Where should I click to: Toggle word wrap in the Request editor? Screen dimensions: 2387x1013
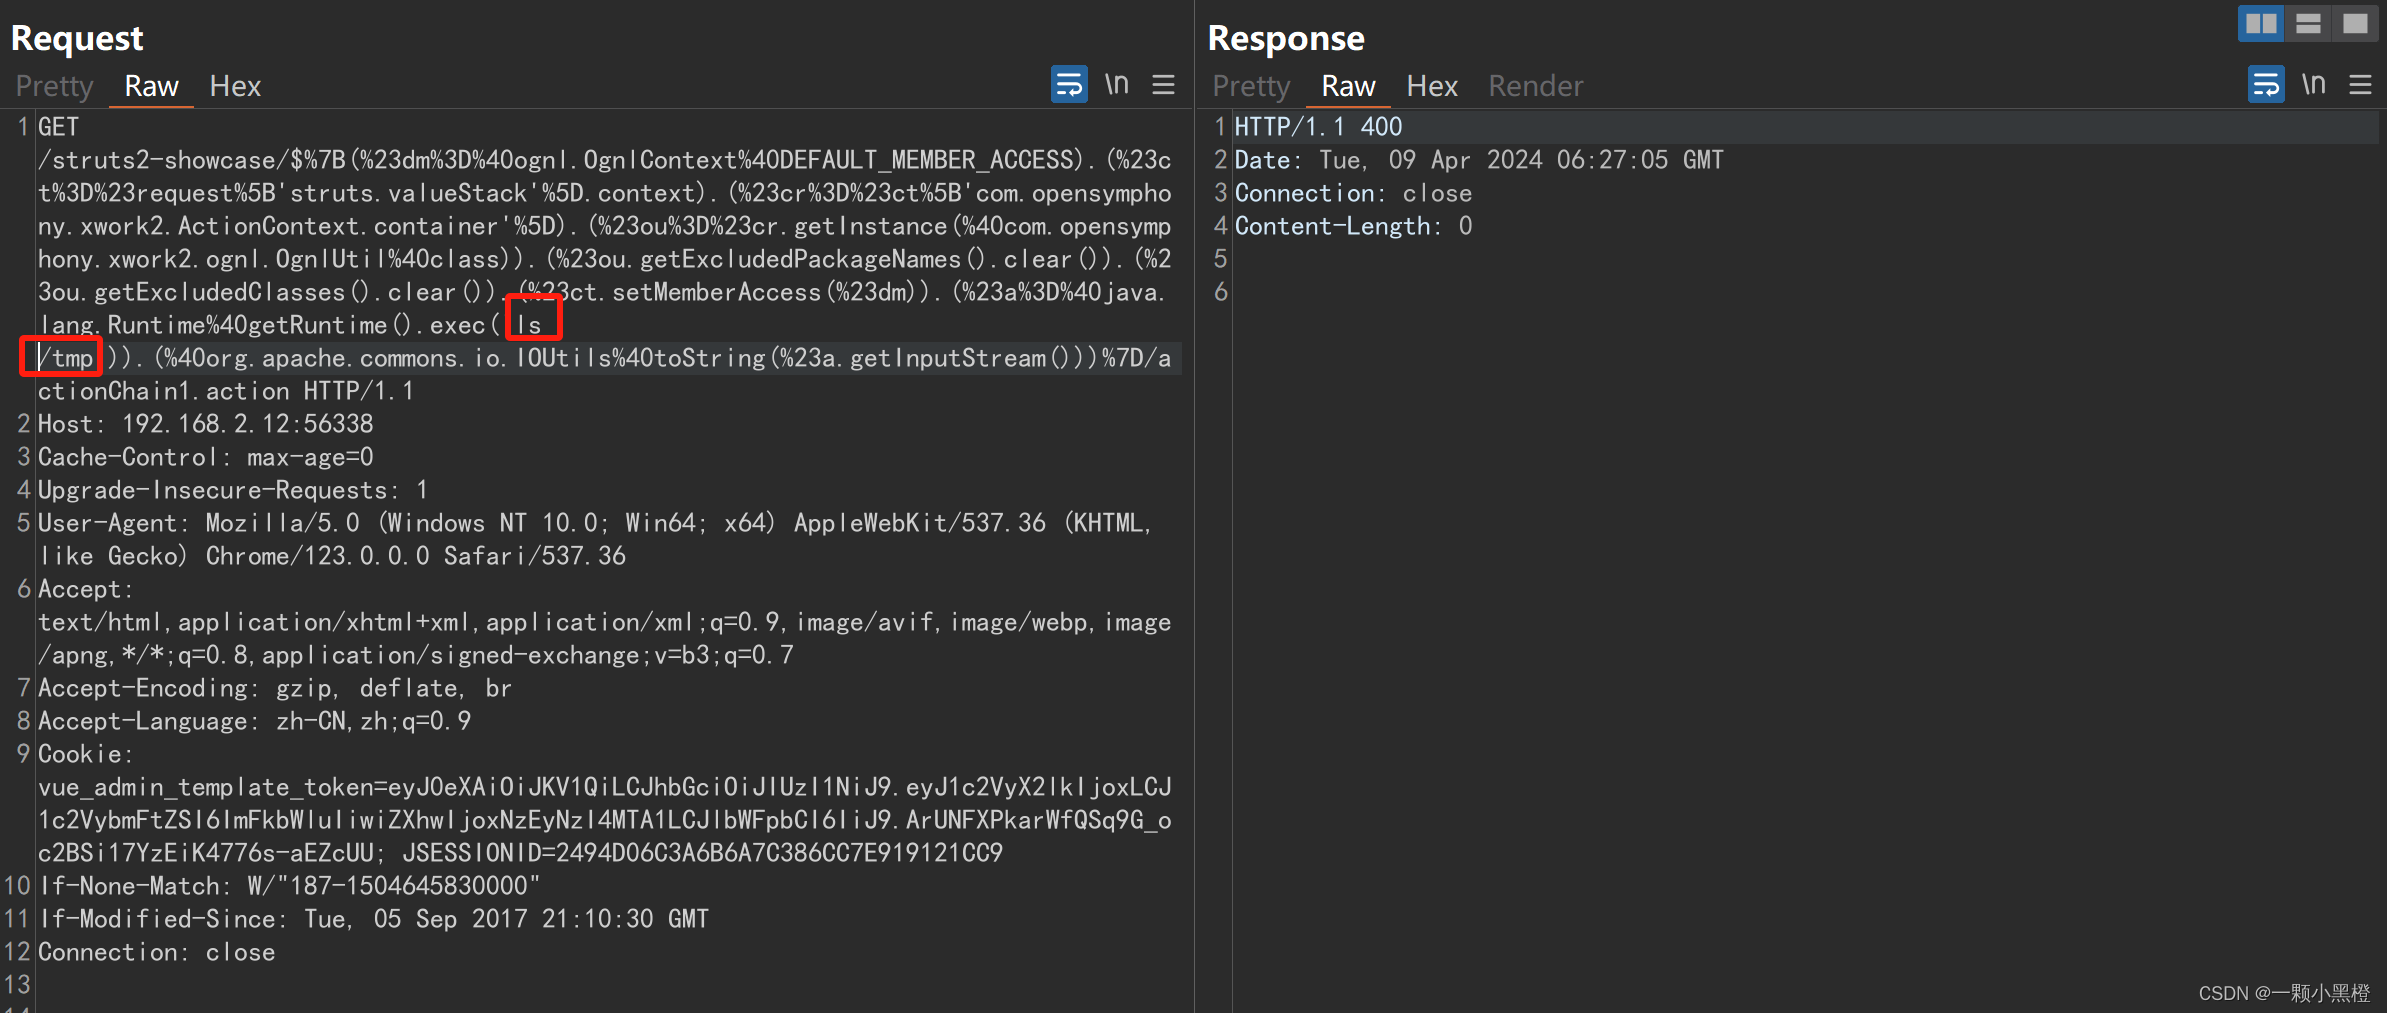pos(1068,84)
